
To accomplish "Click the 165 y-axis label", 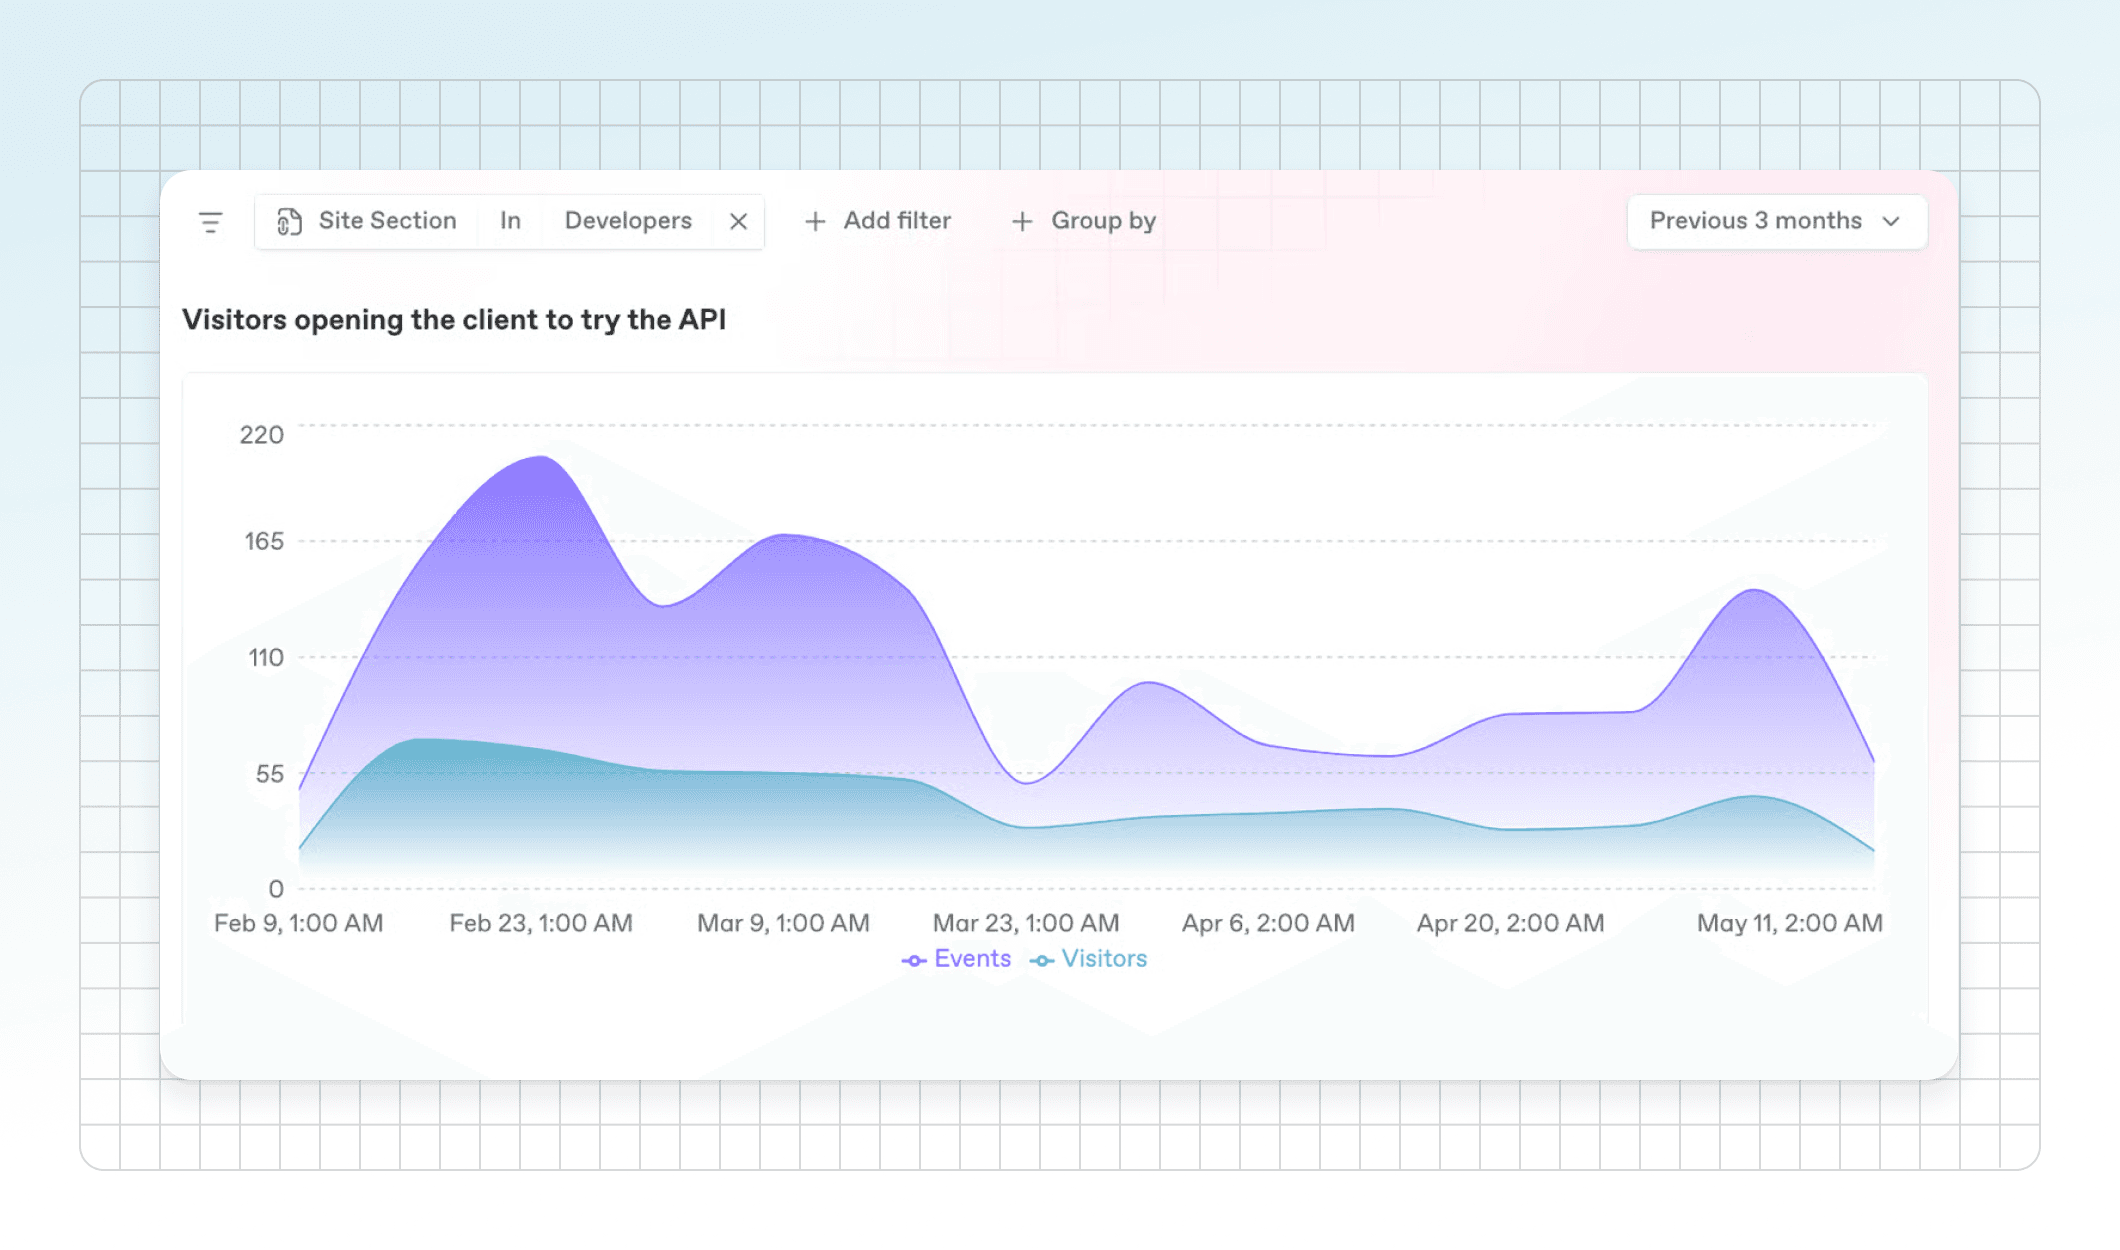I will [x=264, y=542].
